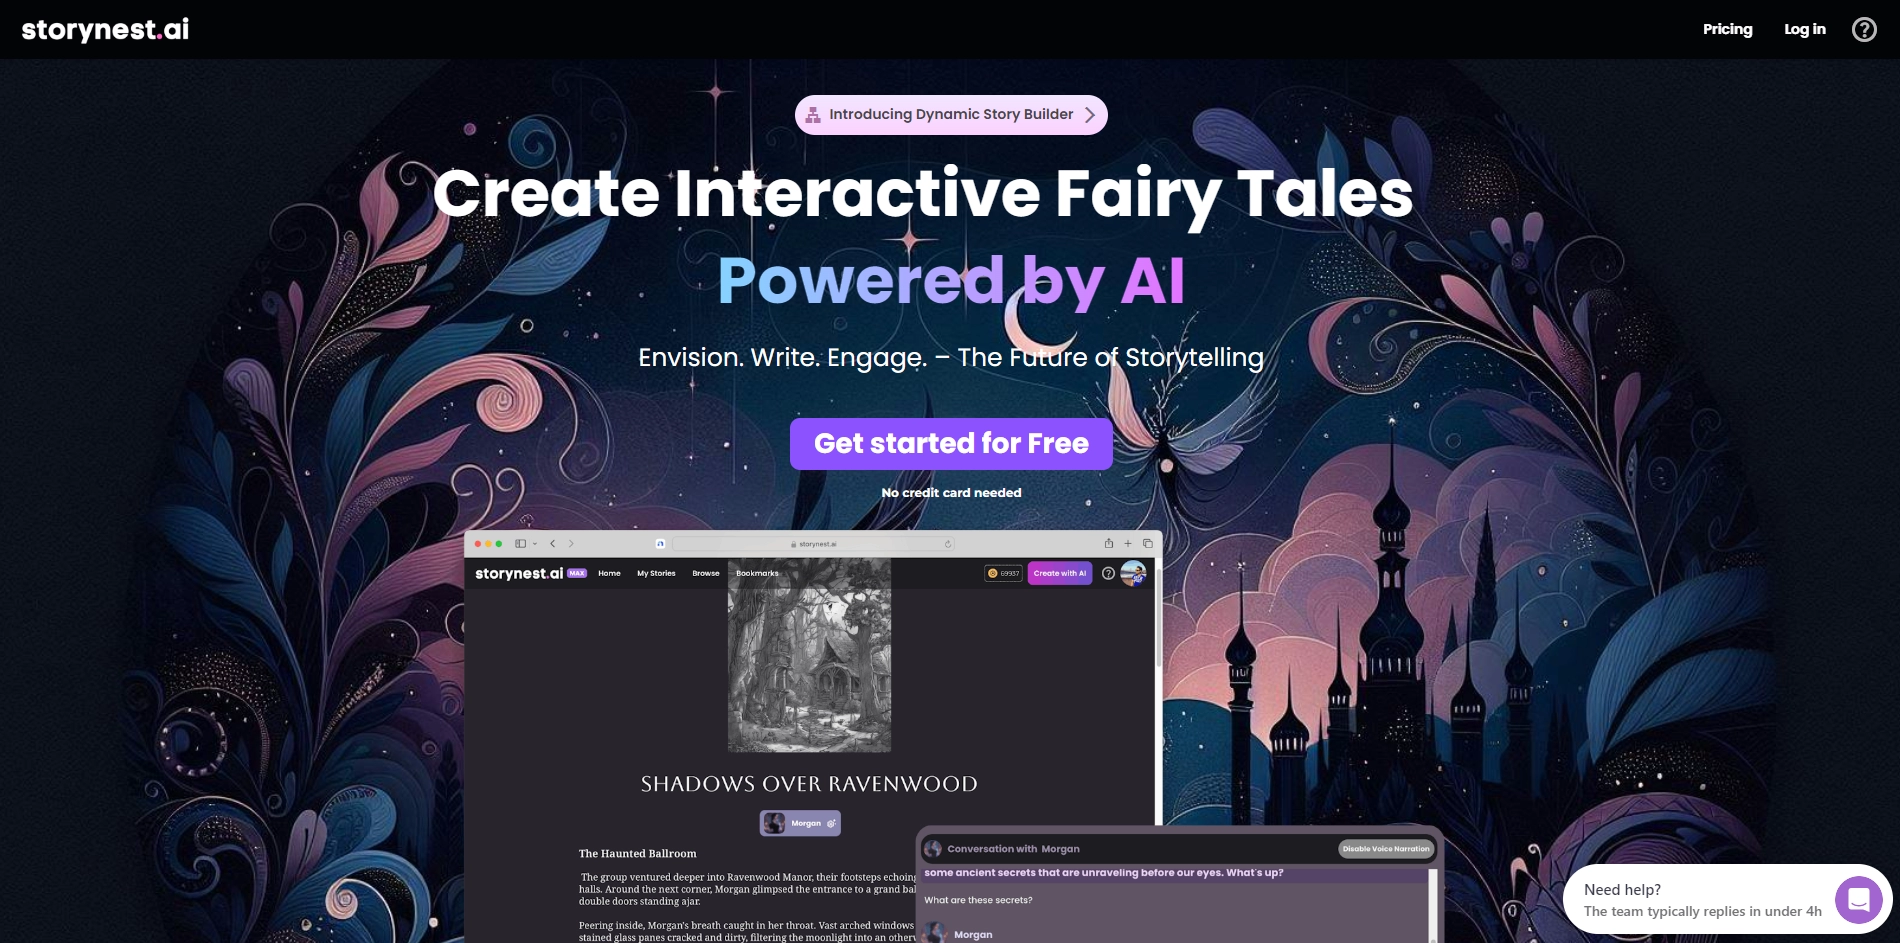
Task: Open the help question mark icon in header
Action: (x=1864, y=29)
